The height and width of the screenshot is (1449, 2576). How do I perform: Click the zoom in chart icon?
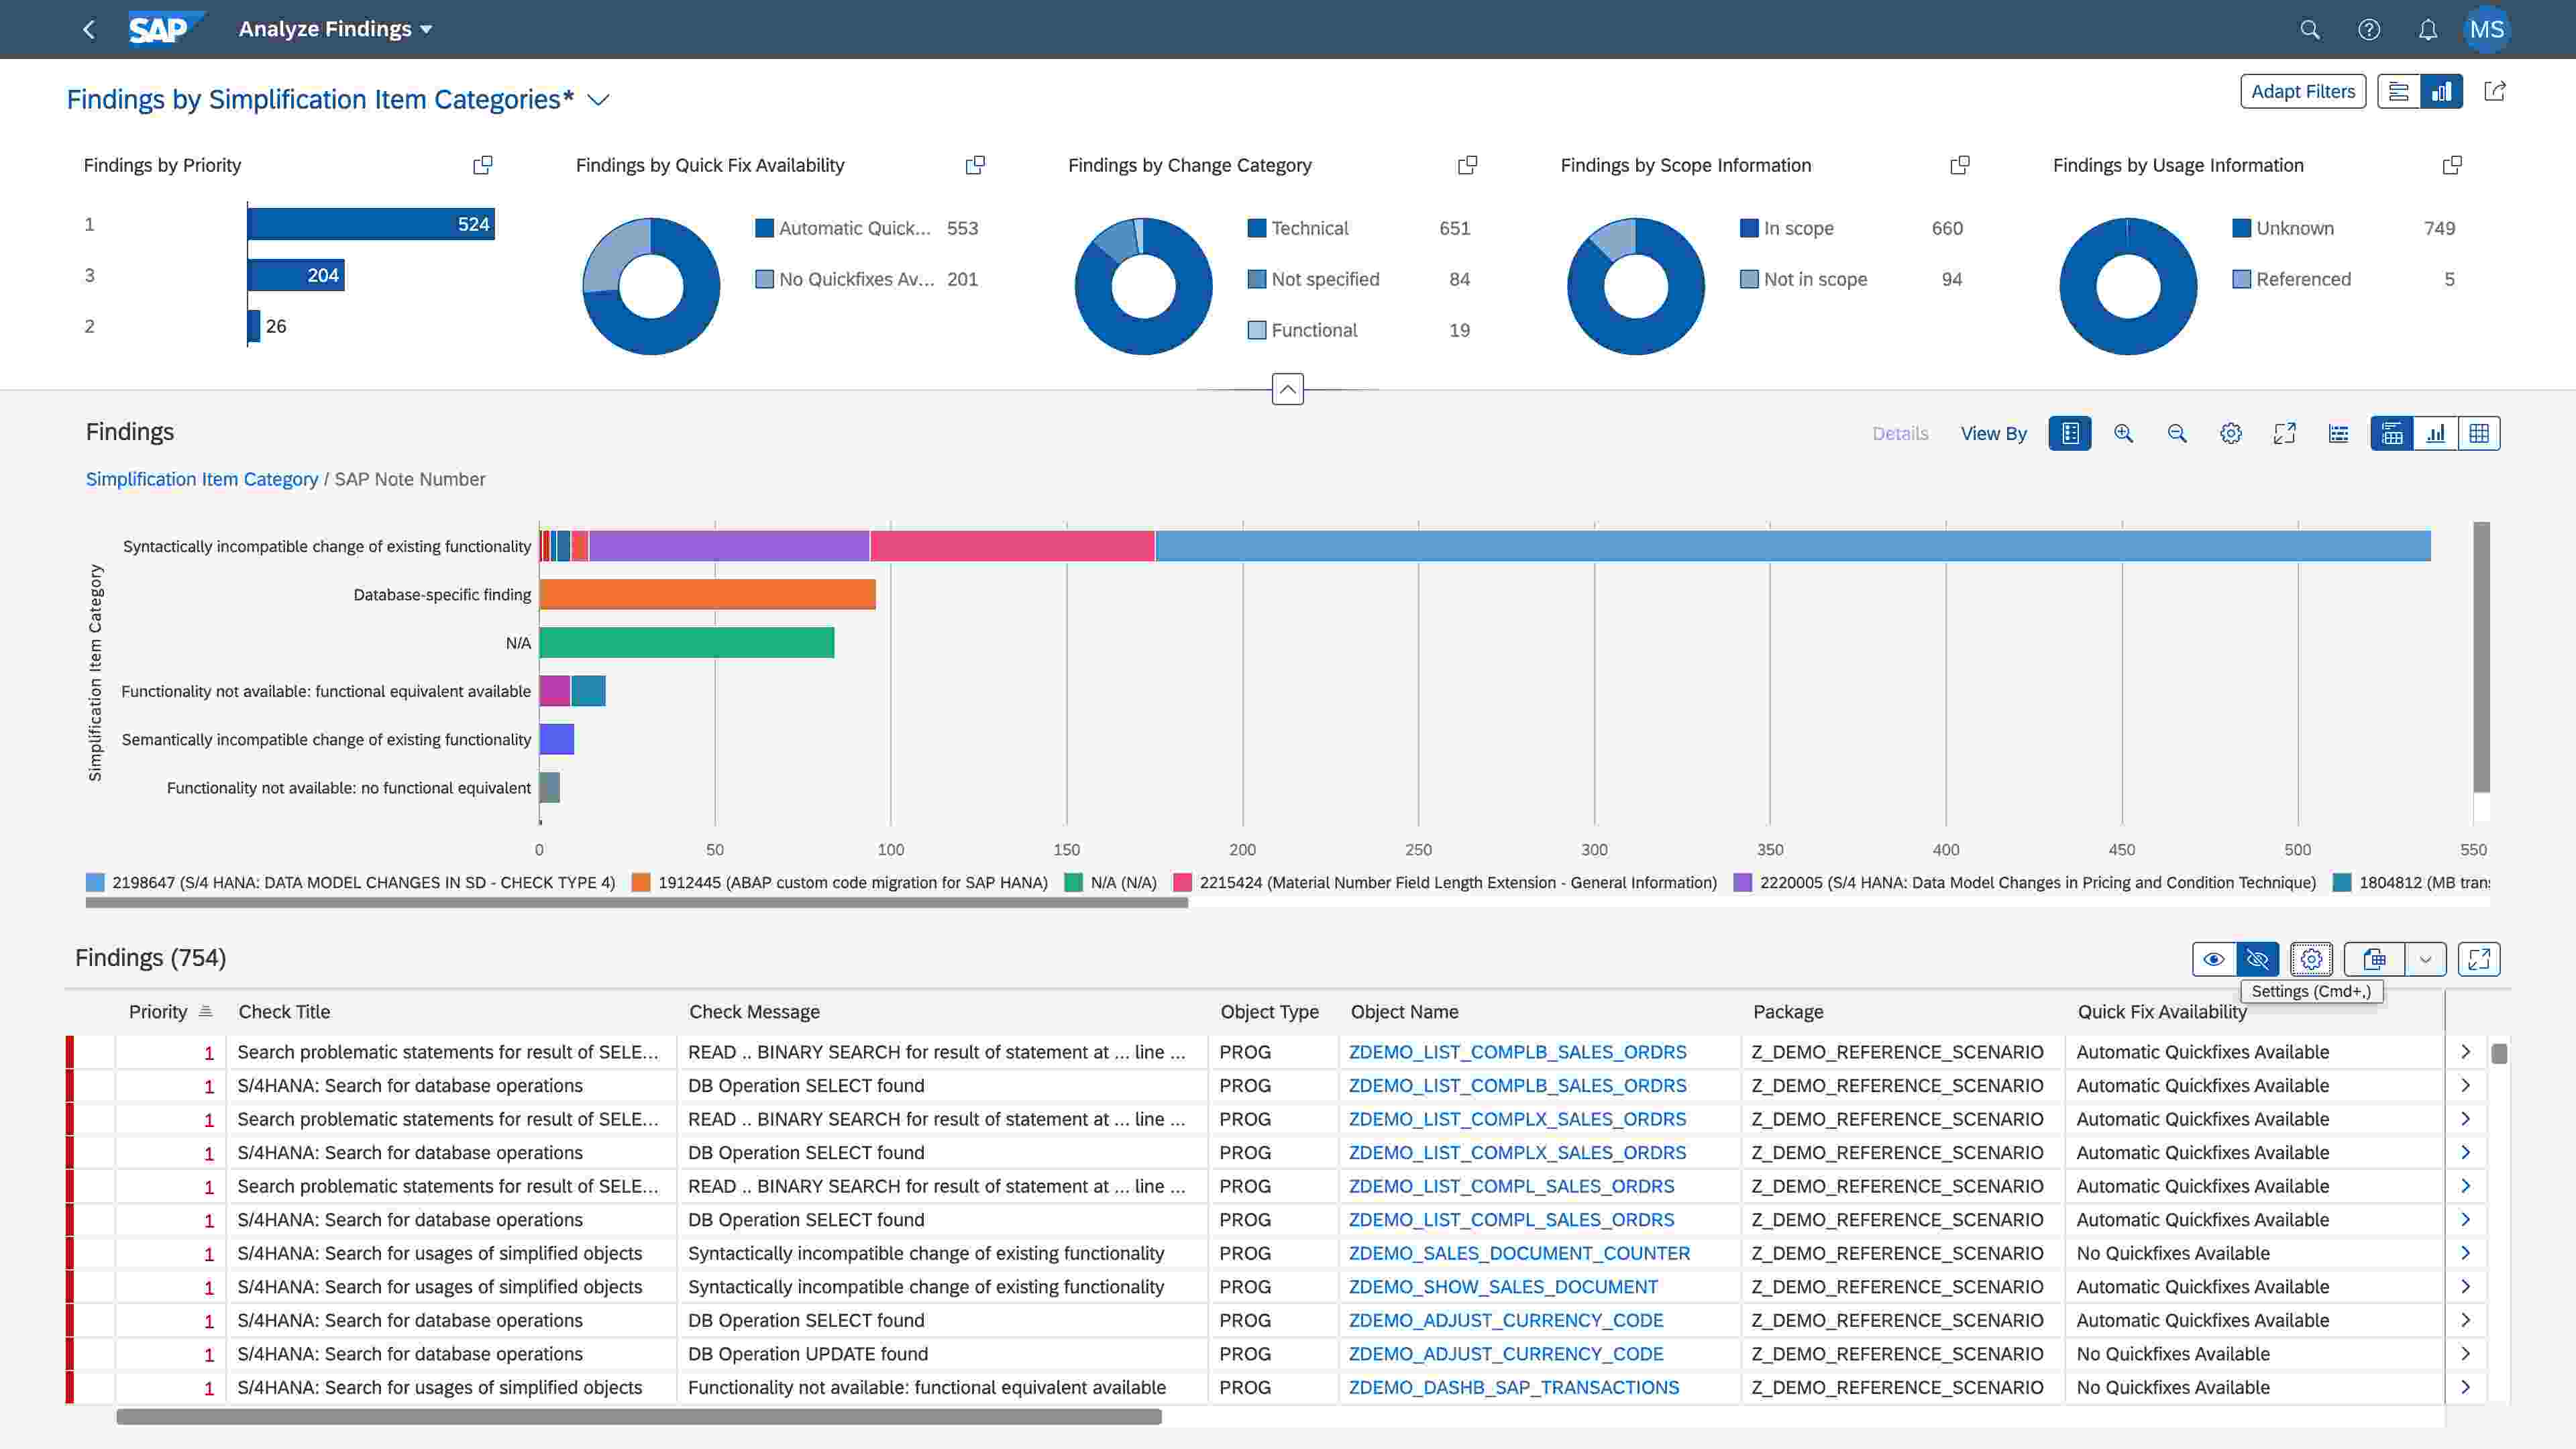pos(2123,433)
